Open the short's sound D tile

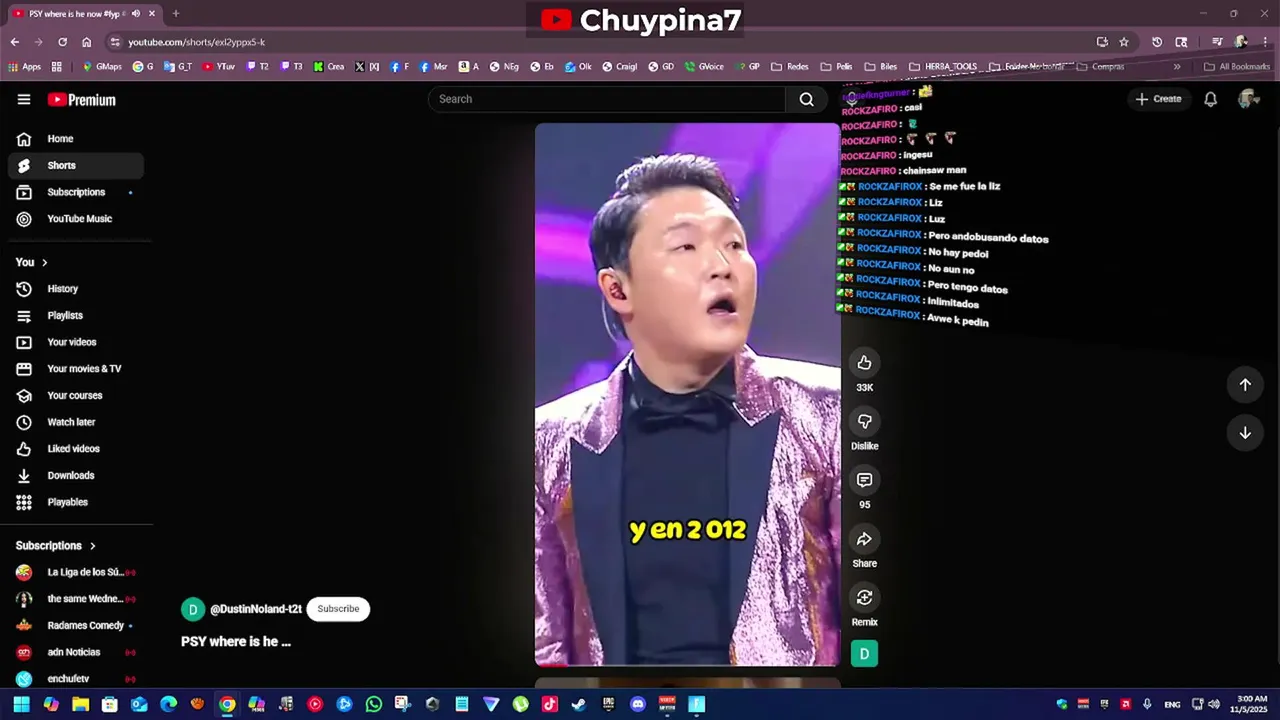(864, 654)
